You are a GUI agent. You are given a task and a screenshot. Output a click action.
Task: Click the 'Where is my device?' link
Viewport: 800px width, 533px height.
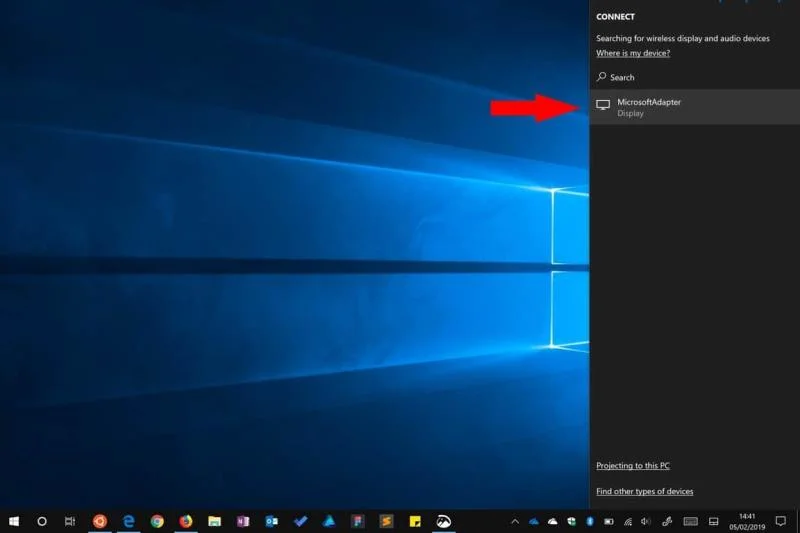pos(633,53)
